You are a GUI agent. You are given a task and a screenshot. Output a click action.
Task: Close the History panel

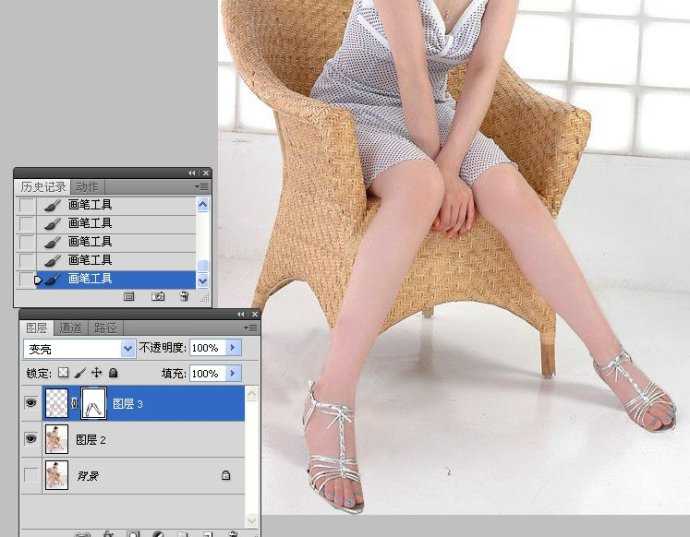tap(206, 173)
